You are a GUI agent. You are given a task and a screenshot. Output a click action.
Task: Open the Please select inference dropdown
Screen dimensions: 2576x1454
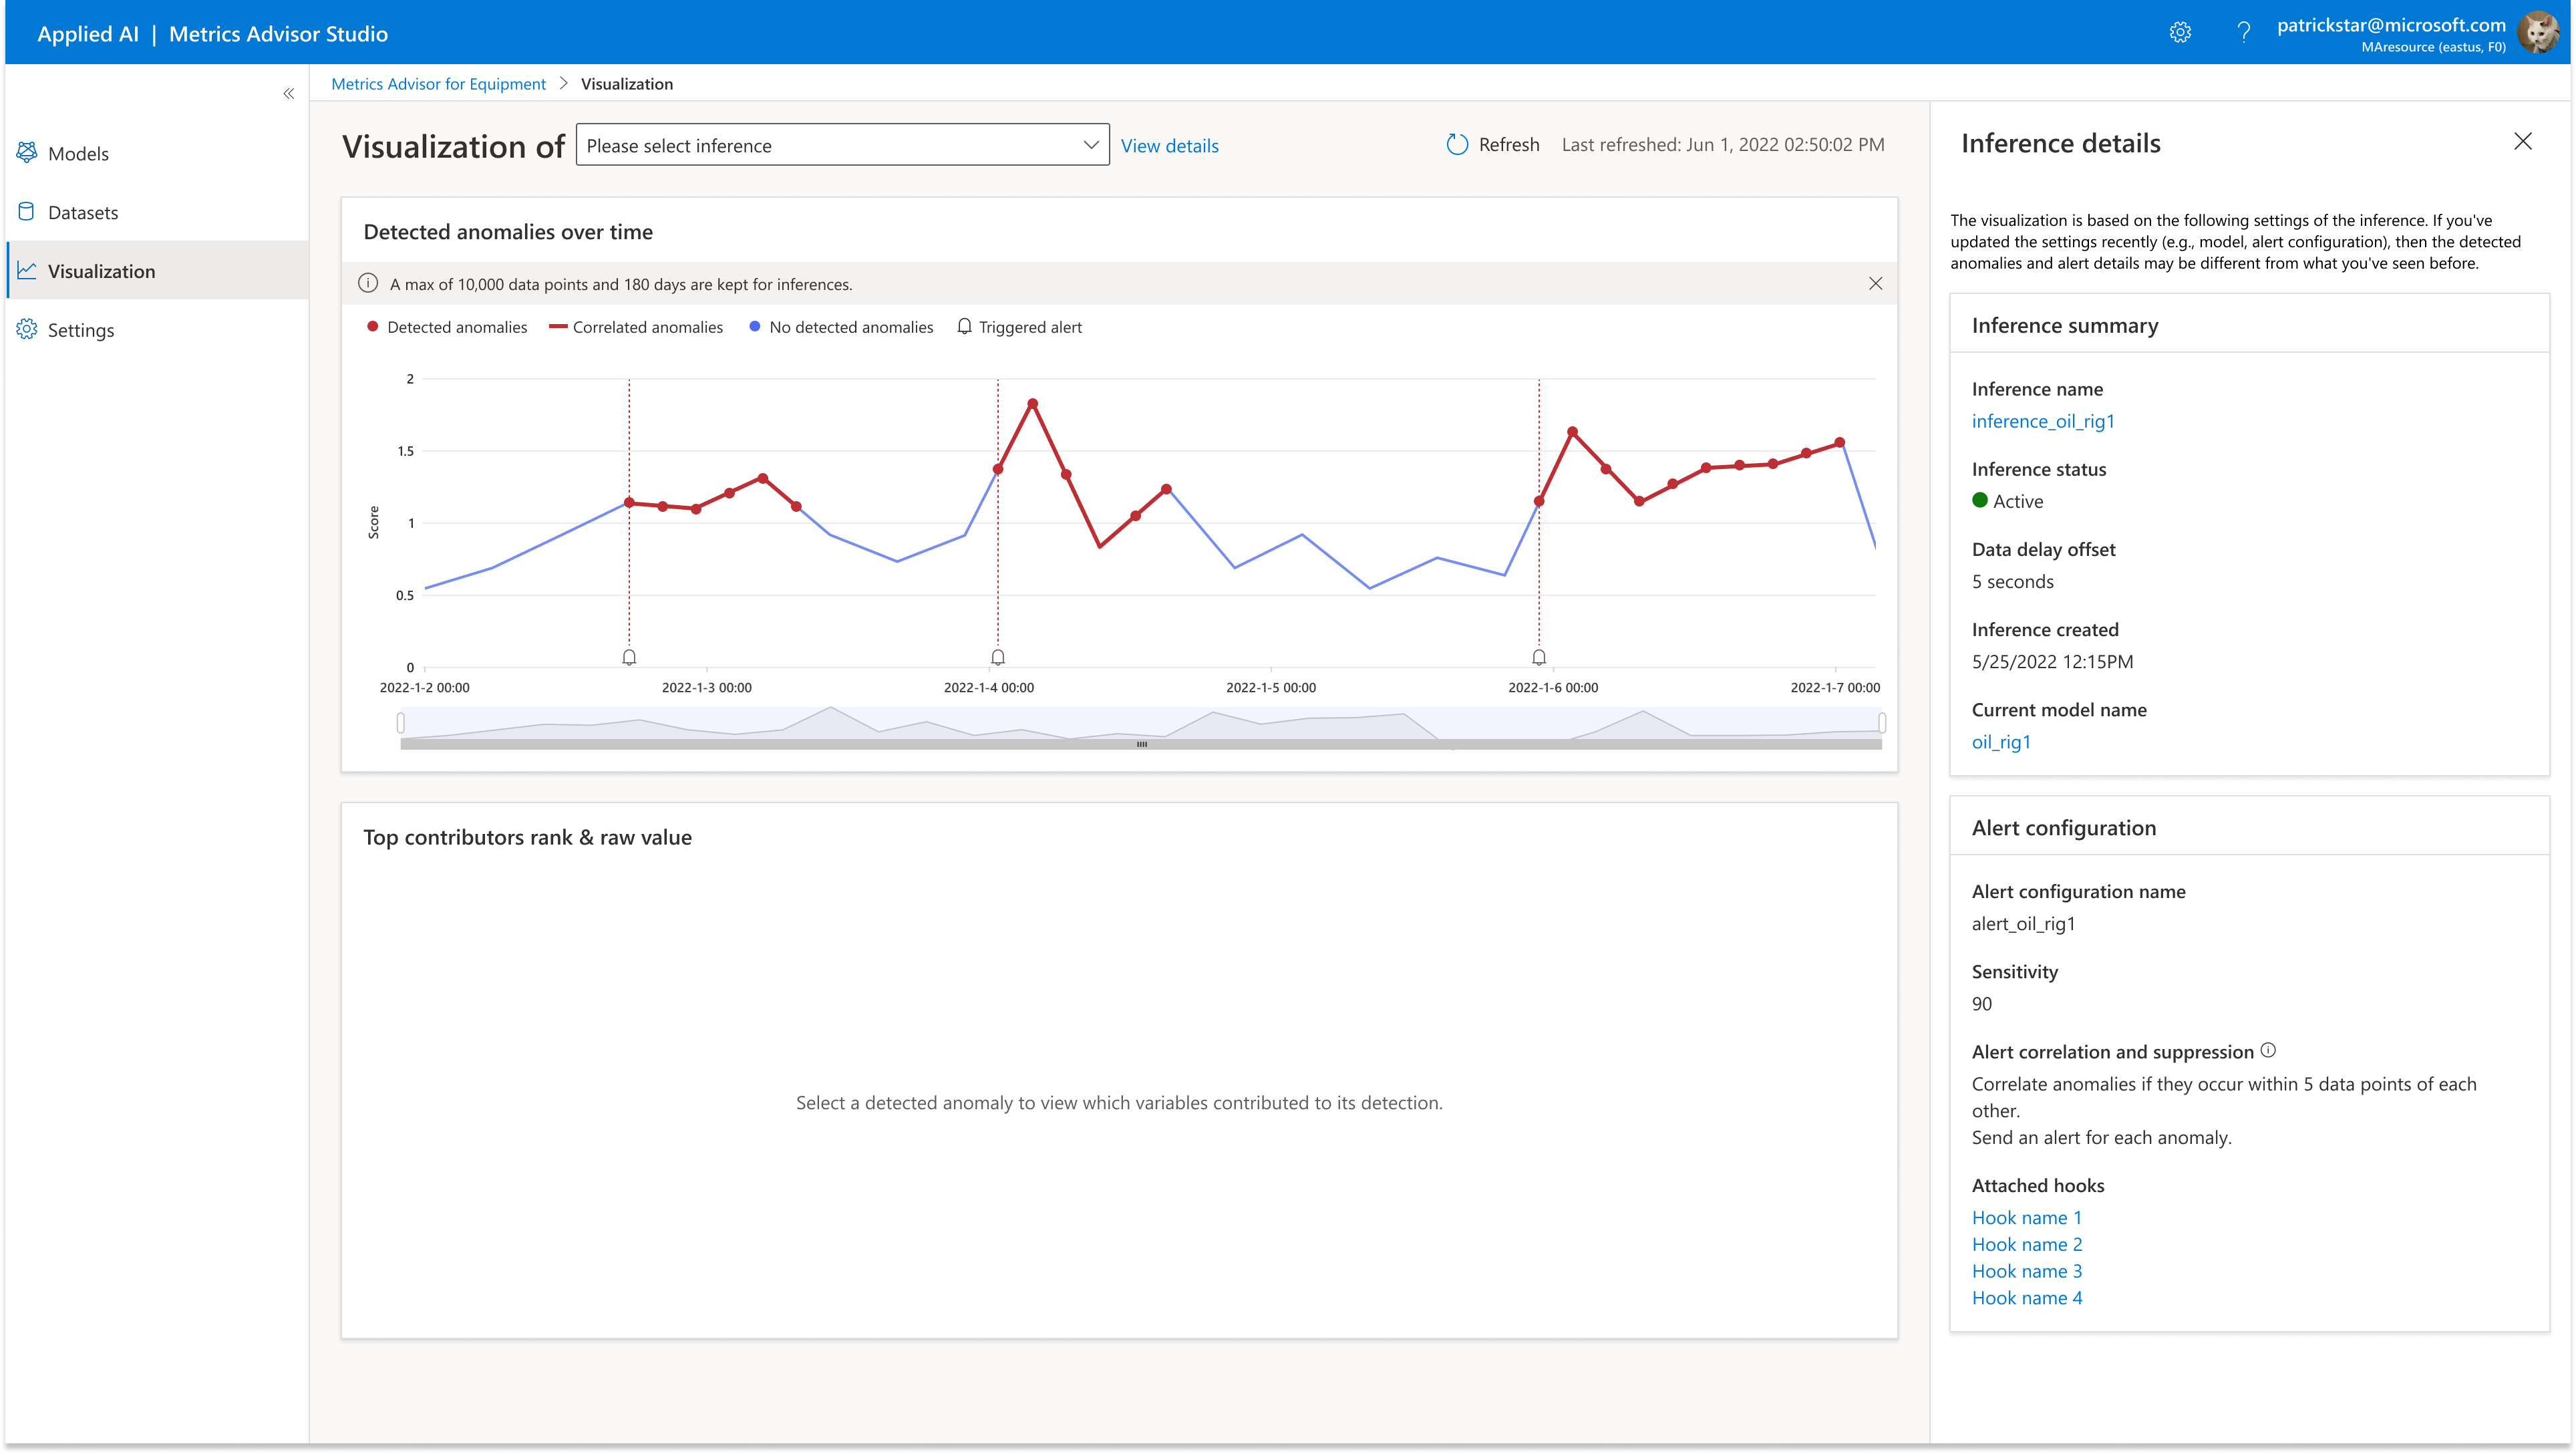tap(842, 145)
